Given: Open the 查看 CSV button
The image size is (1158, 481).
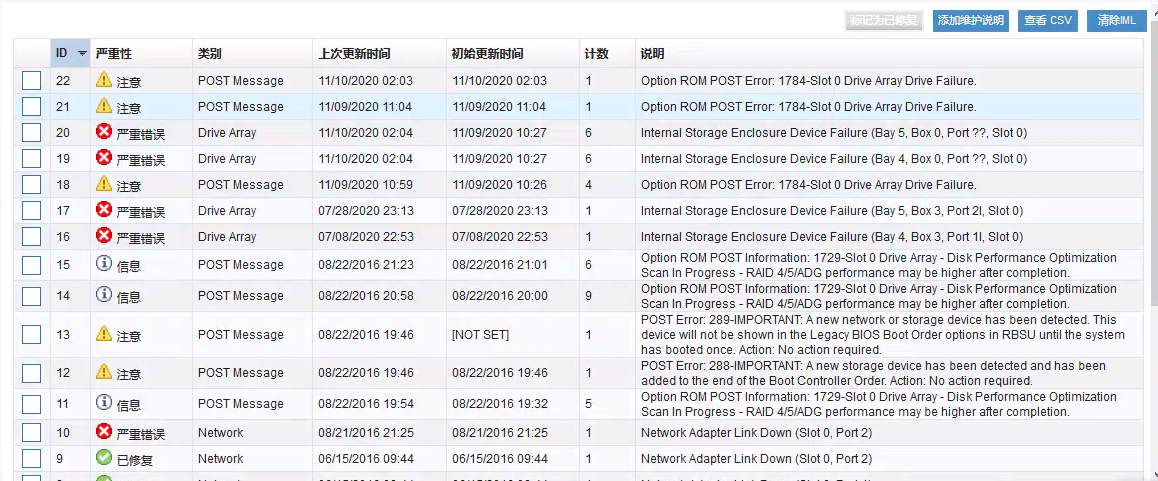Looking at the screenshot, I should tap(1048, 21).
